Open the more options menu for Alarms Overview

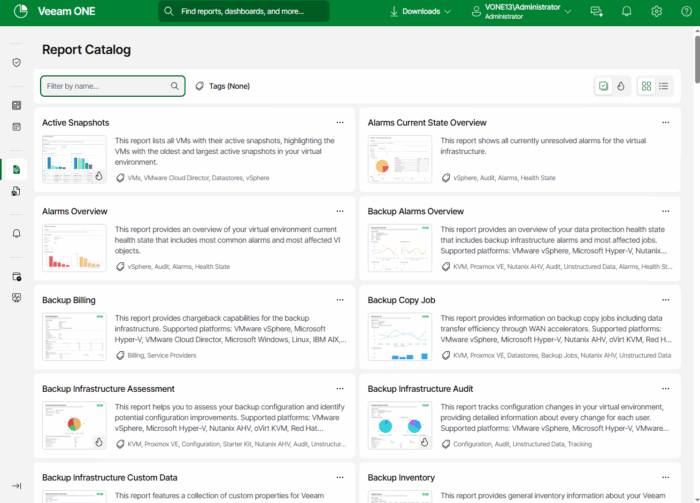point(340,211)
